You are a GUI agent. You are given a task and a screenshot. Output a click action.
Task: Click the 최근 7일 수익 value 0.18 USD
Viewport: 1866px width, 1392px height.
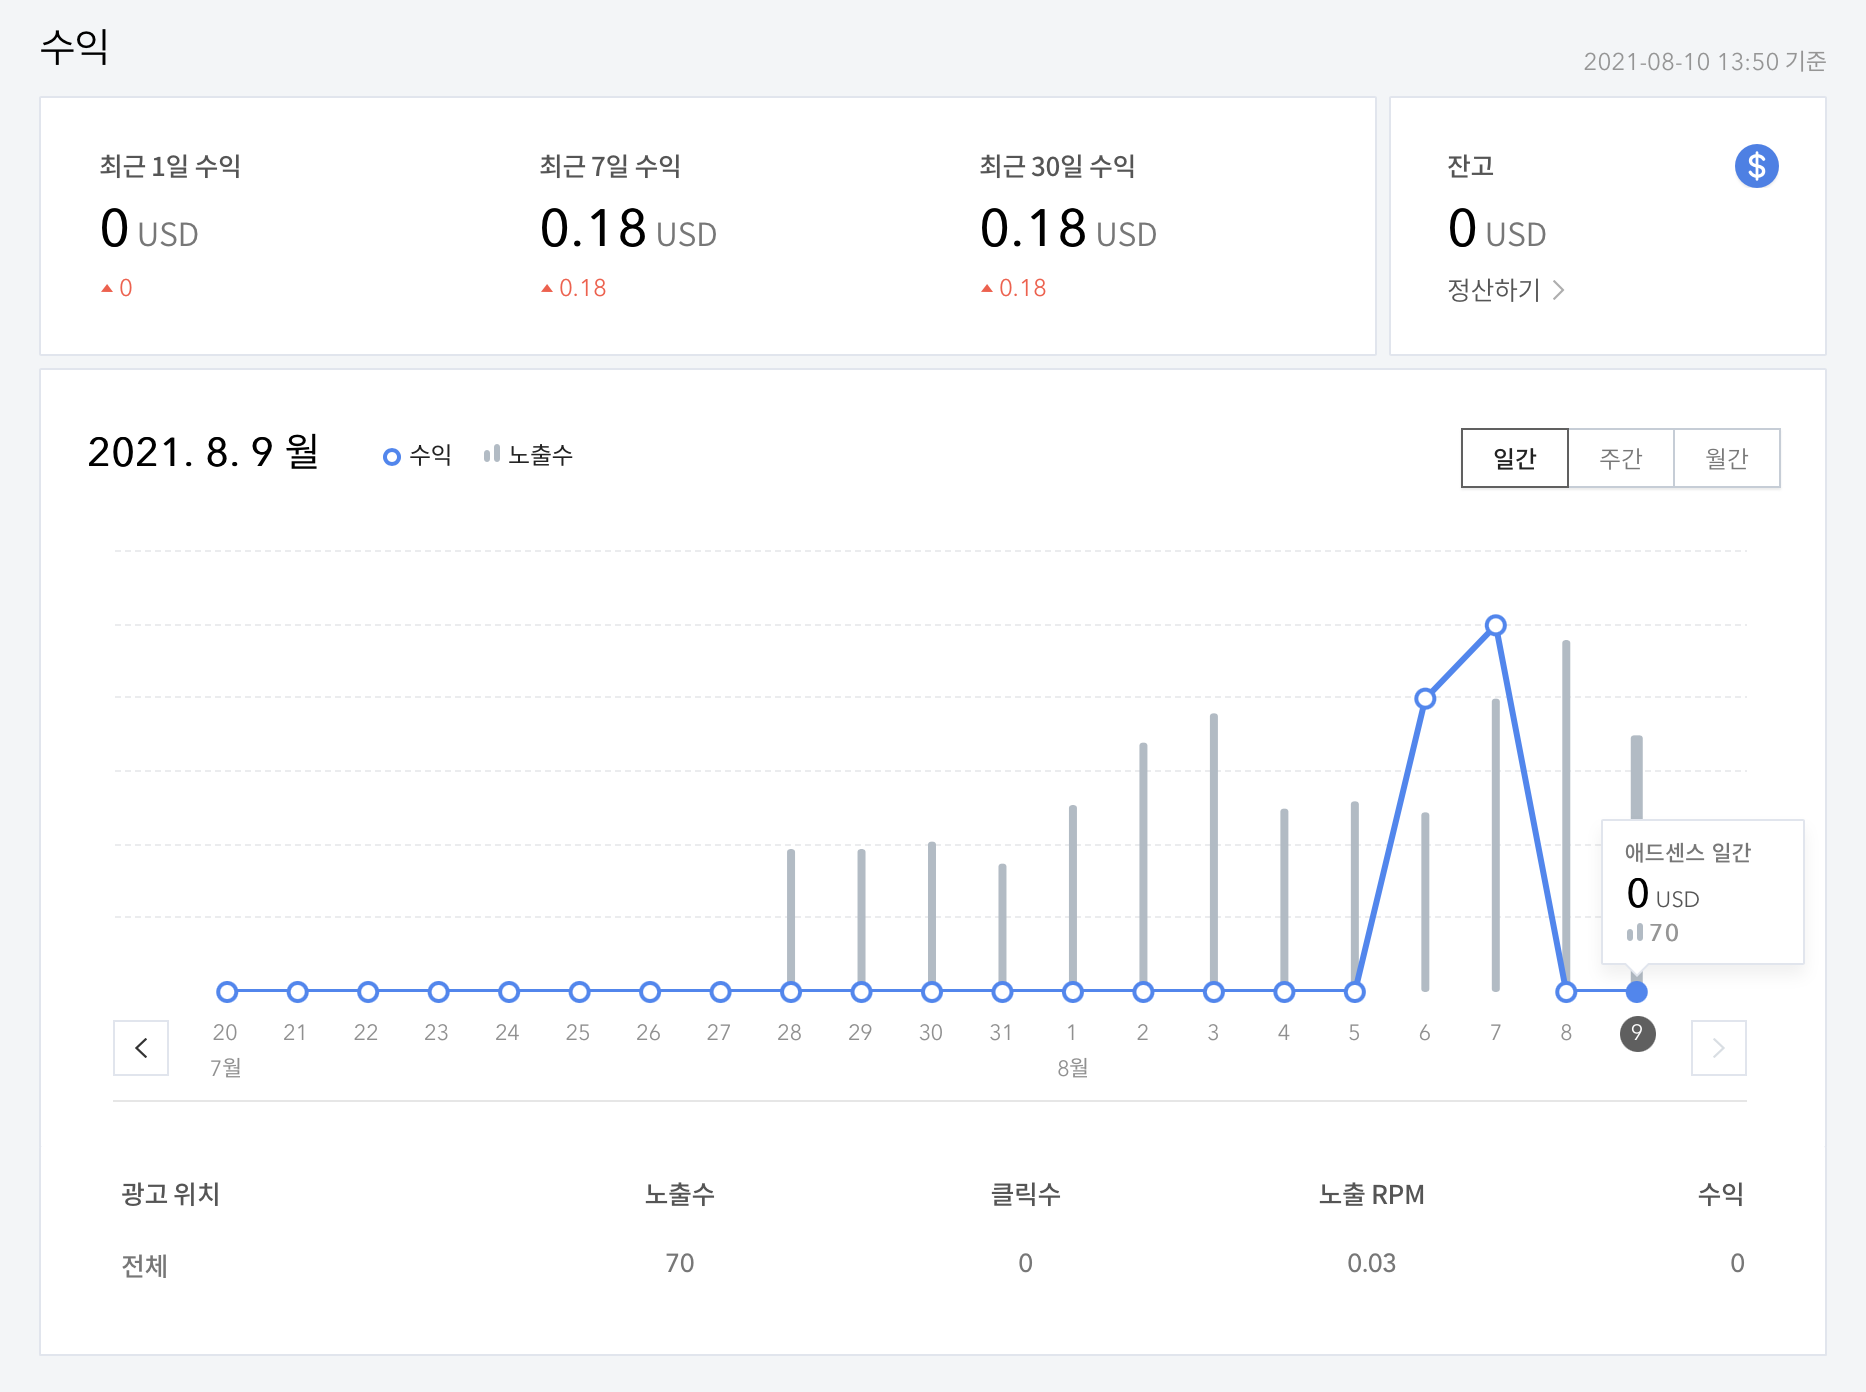click(x=628, y=229)
